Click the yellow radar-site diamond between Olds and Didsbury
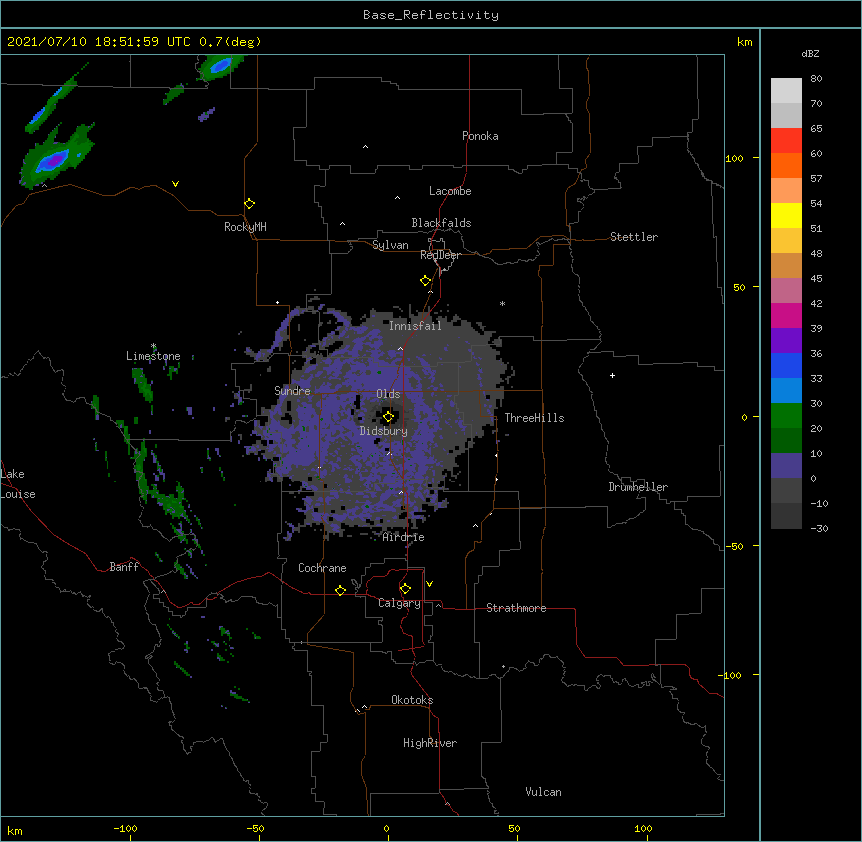 click(388, 417)
